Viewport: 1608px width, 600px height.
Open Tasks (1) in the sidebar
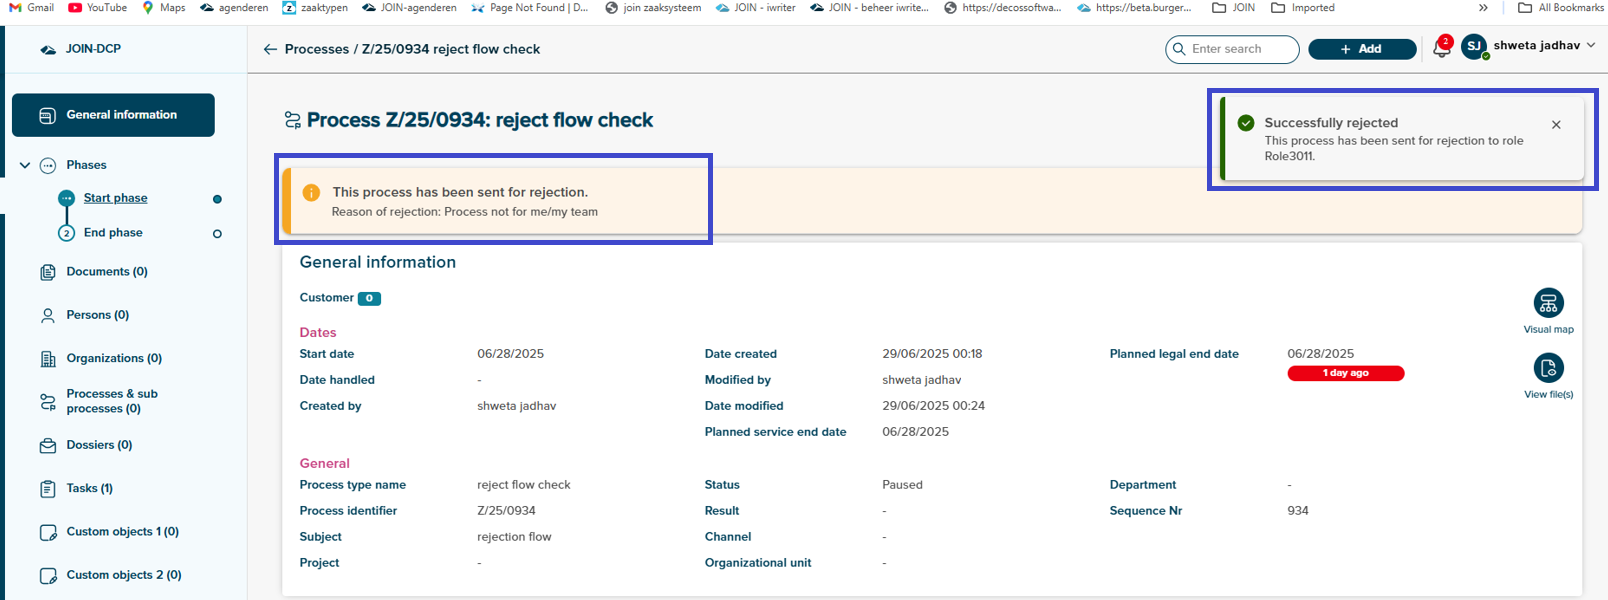coord(89,489)
